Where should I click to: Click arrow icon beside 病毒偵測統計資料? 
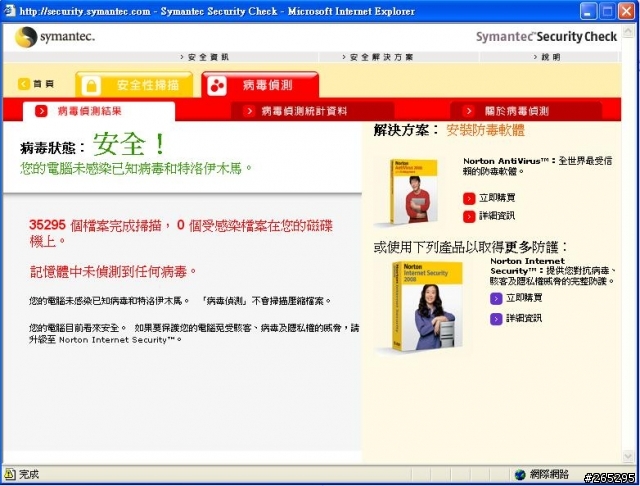(249, 111)
